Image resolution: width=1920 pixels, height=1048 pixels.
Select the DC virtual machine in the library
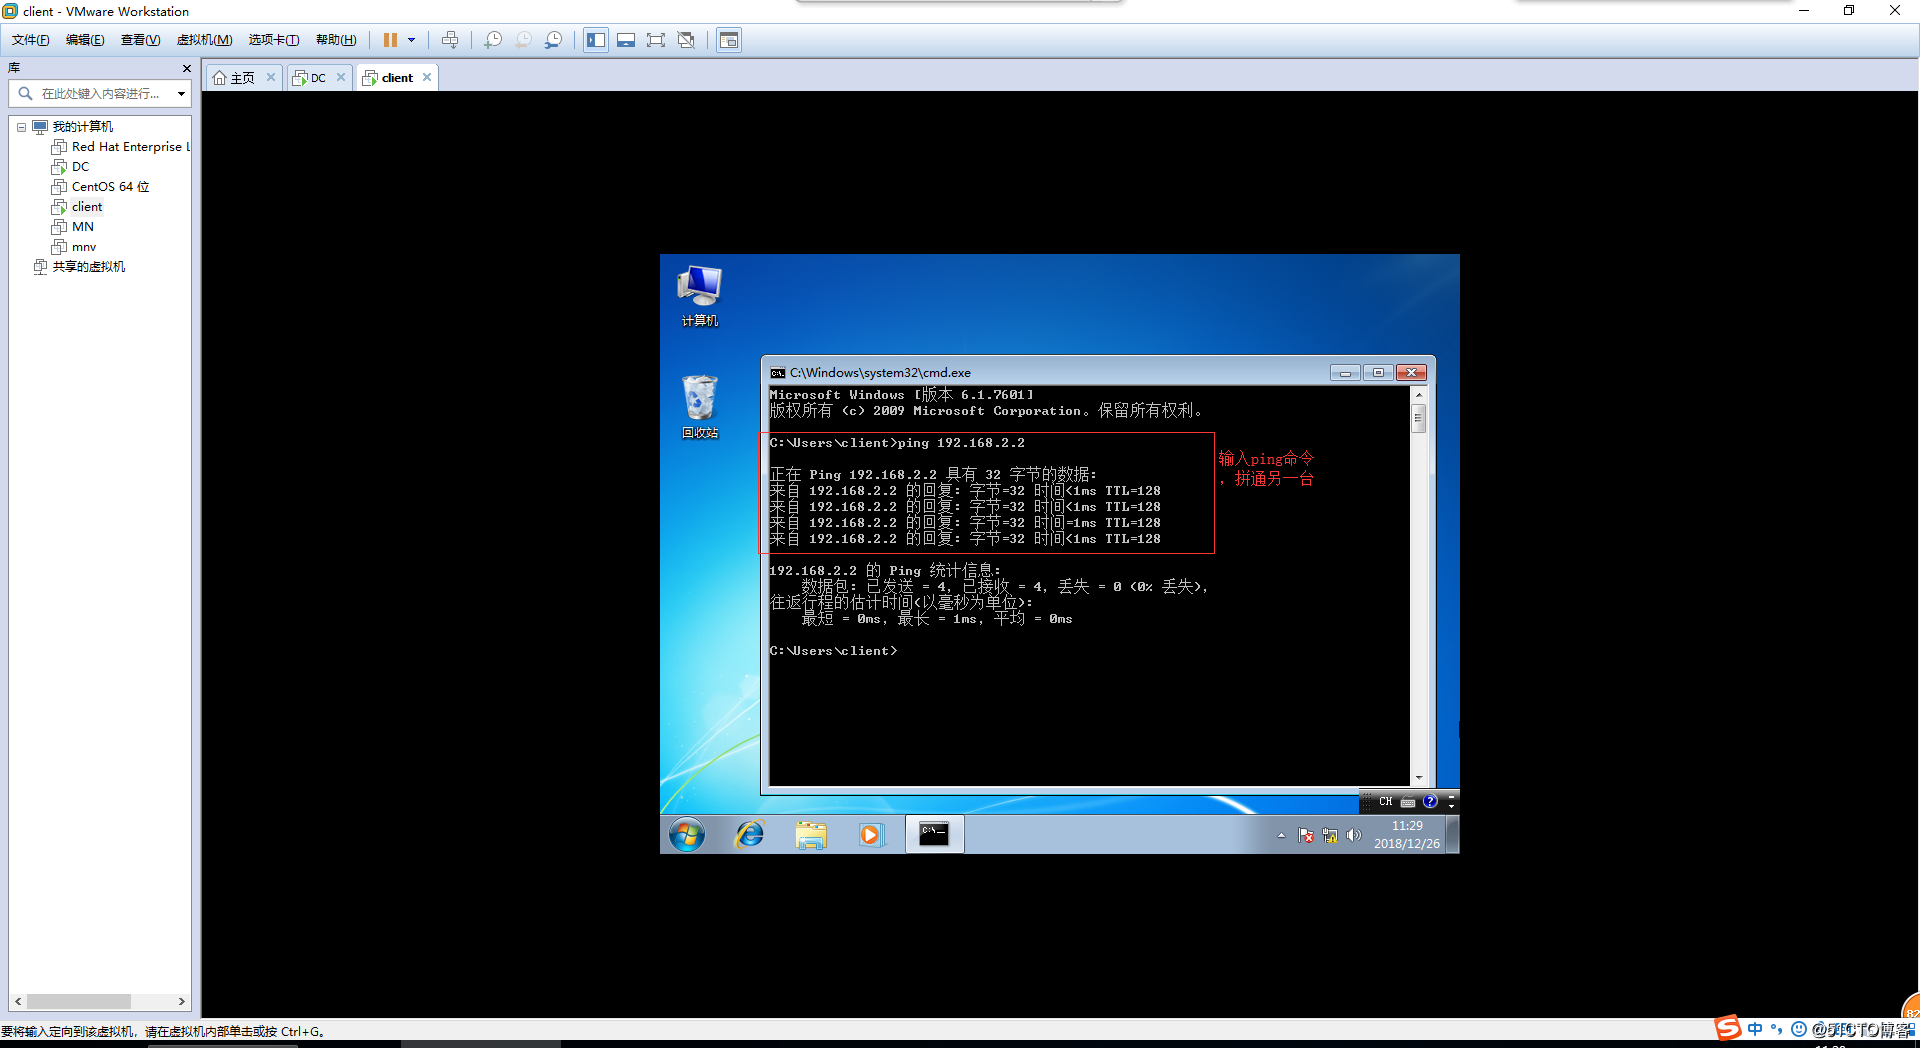click(80, 167)
